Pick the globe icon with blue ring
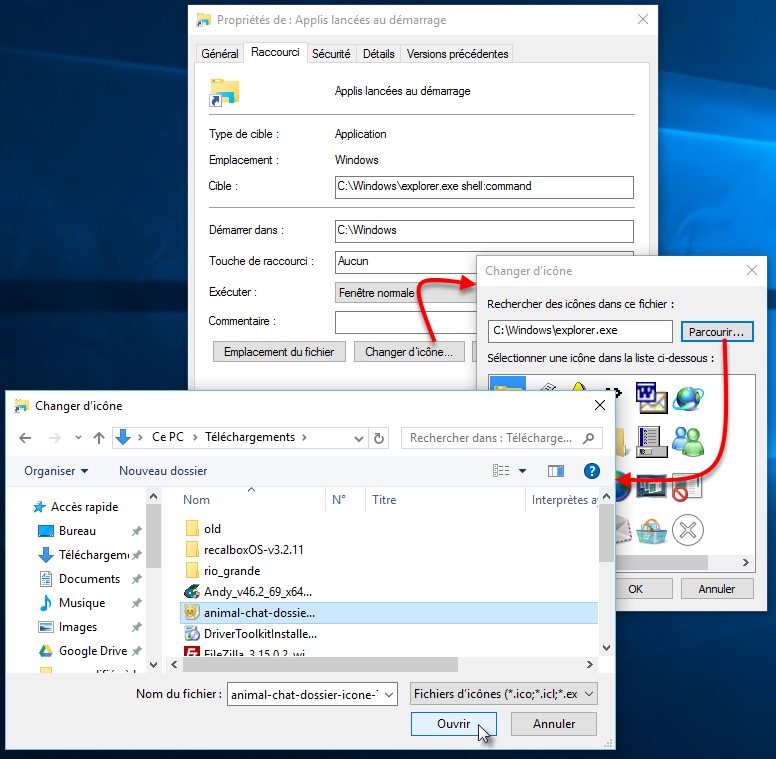Image resolution: width=776 pixels, height=759 pixels. pyautogui.click(x=688, y=396)
